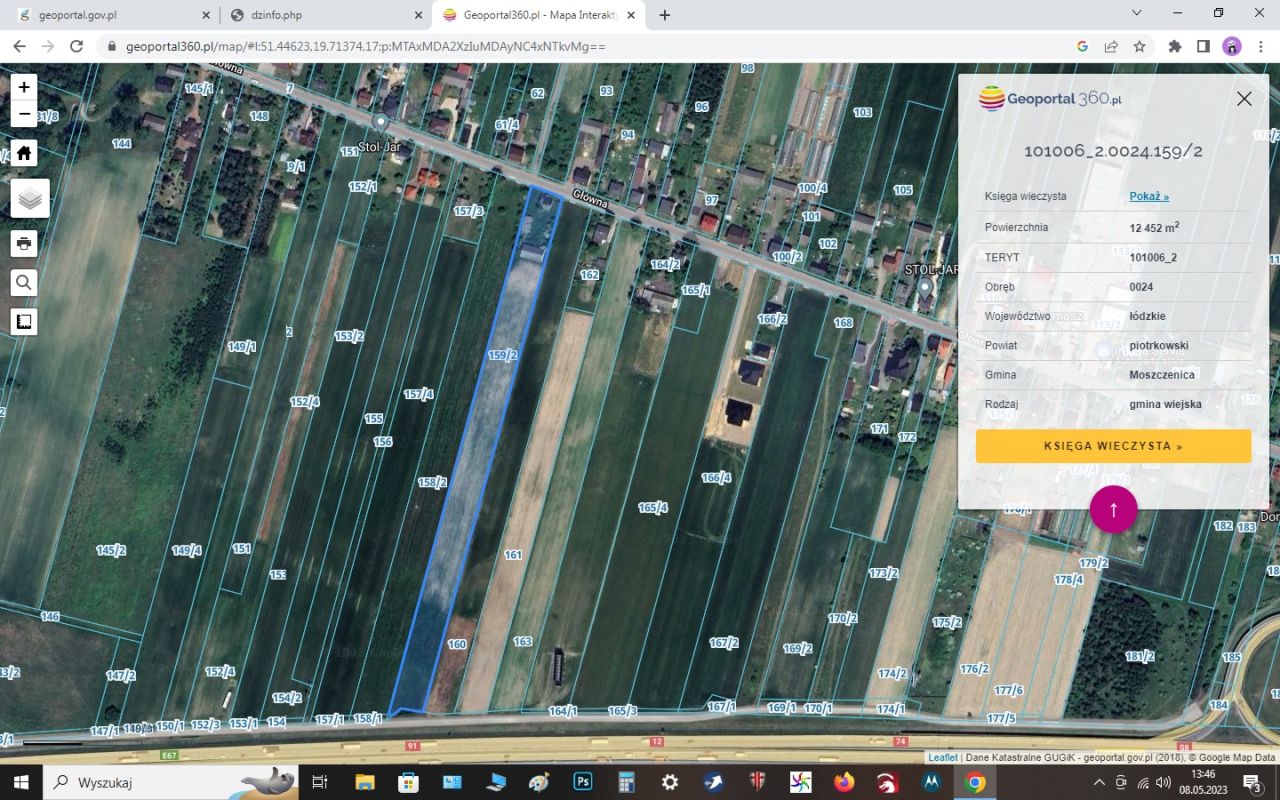The height and width of the screenshot is (800, 1280).
Task: Expand the tab search dropdown arrow
Action: [x=1137, y=13]
